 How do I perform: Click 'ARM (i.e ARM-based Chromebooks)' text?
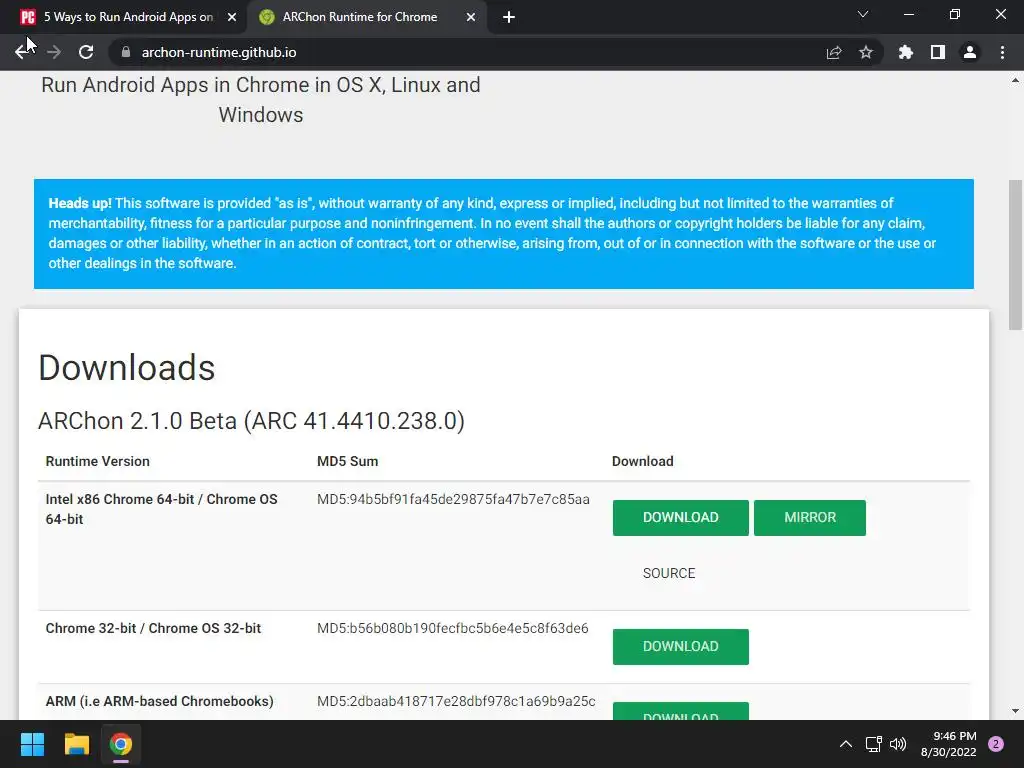pyautogui.click(x=159, y=701)
